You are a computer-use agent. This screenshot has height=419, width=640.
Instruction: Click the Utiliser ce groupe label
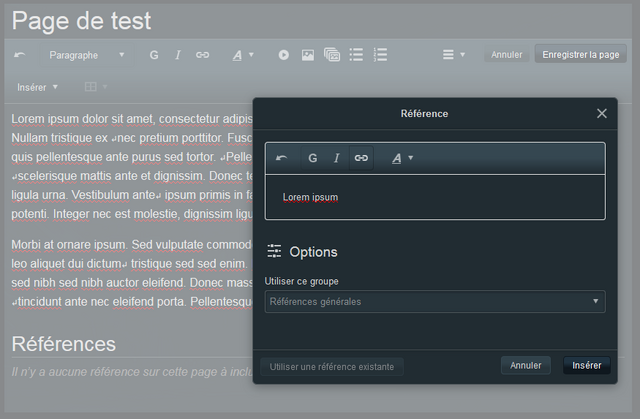click(301, 281)
